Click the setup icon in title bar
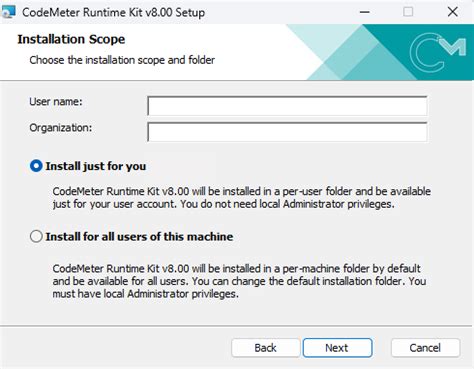This screenshot has height=369, width=474. (8, 12)
